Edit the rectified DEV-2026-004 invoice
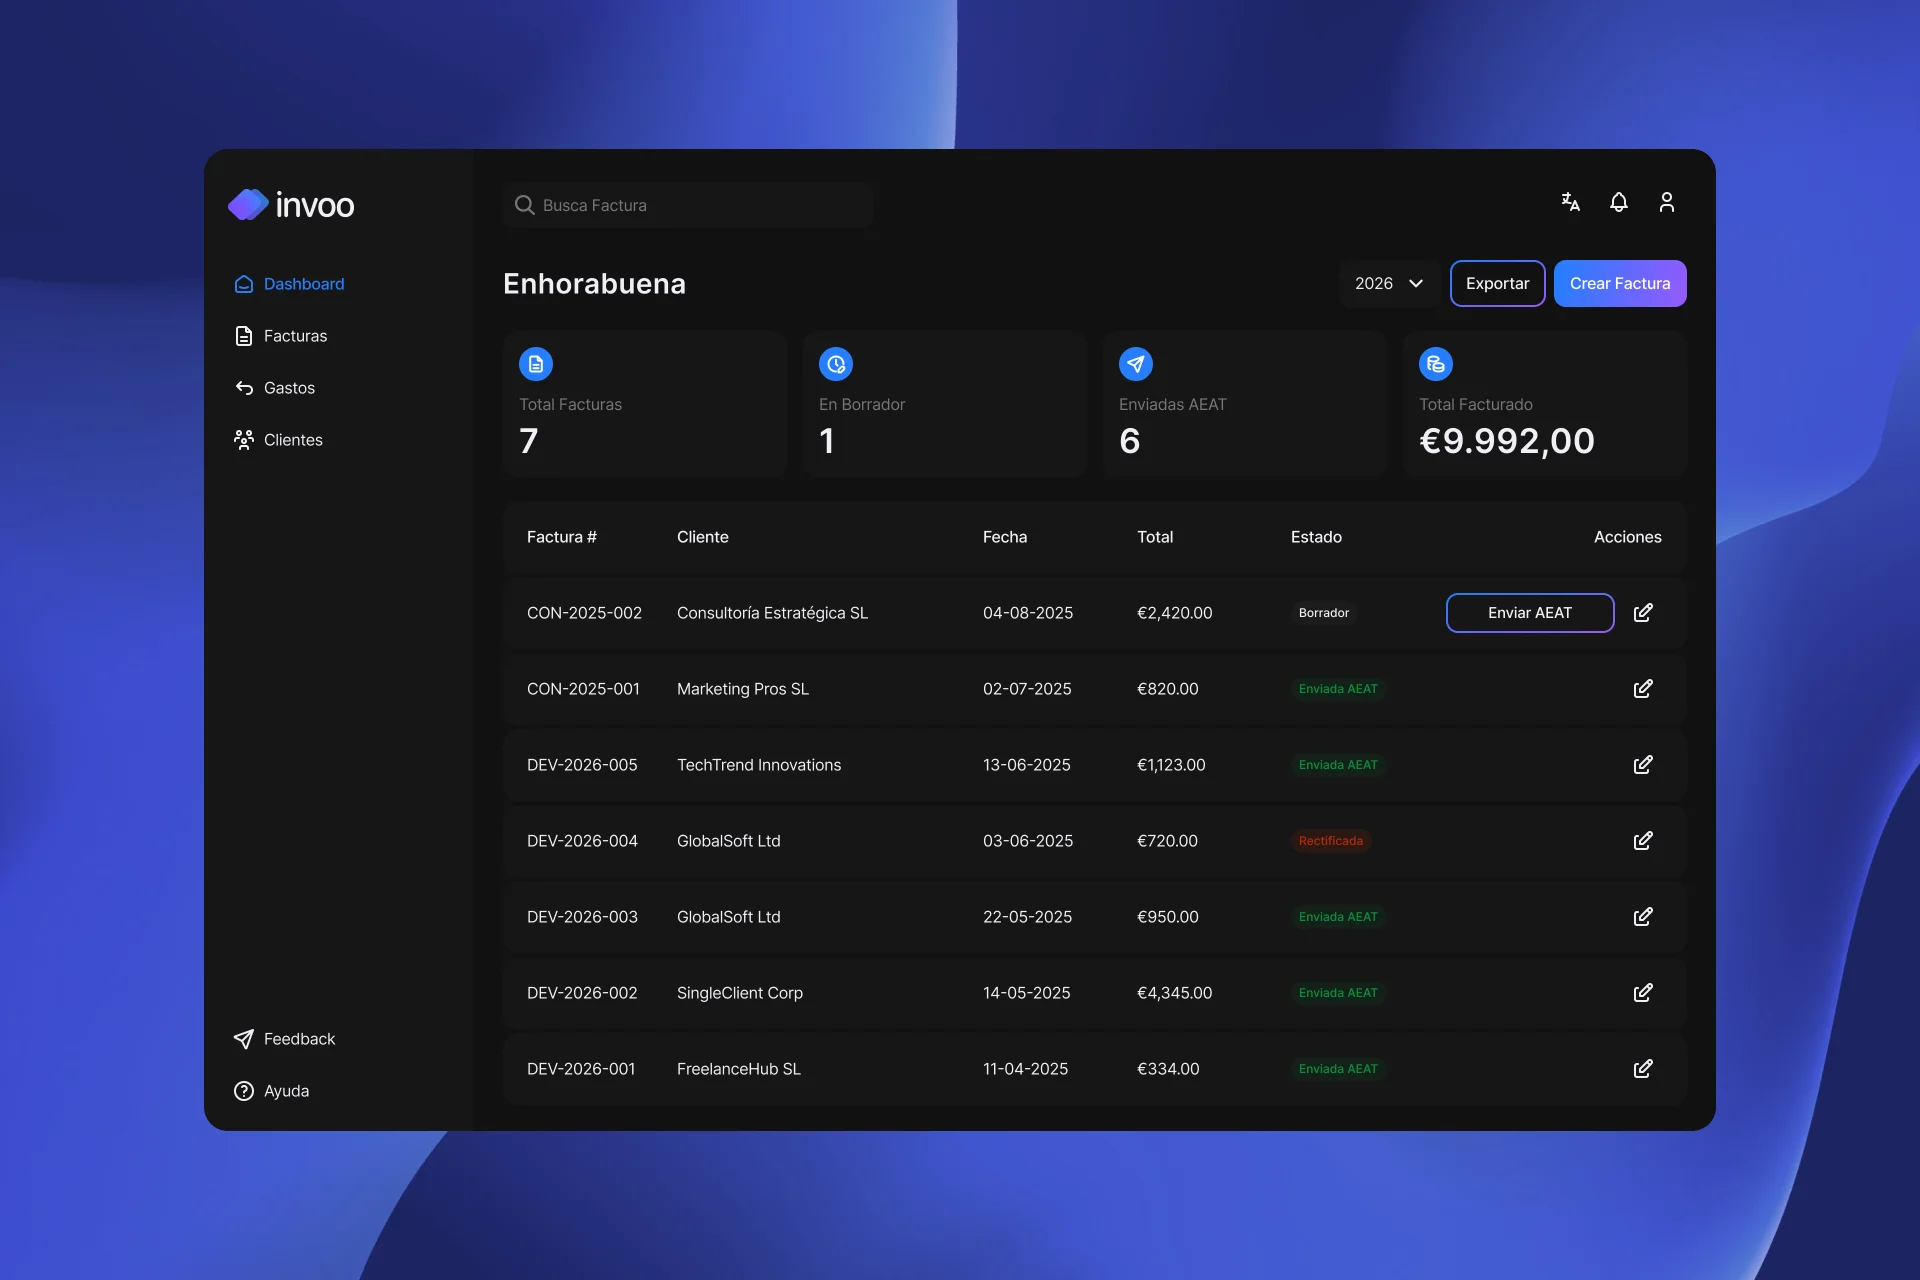The image size is (1920, 1280). 1642,841
